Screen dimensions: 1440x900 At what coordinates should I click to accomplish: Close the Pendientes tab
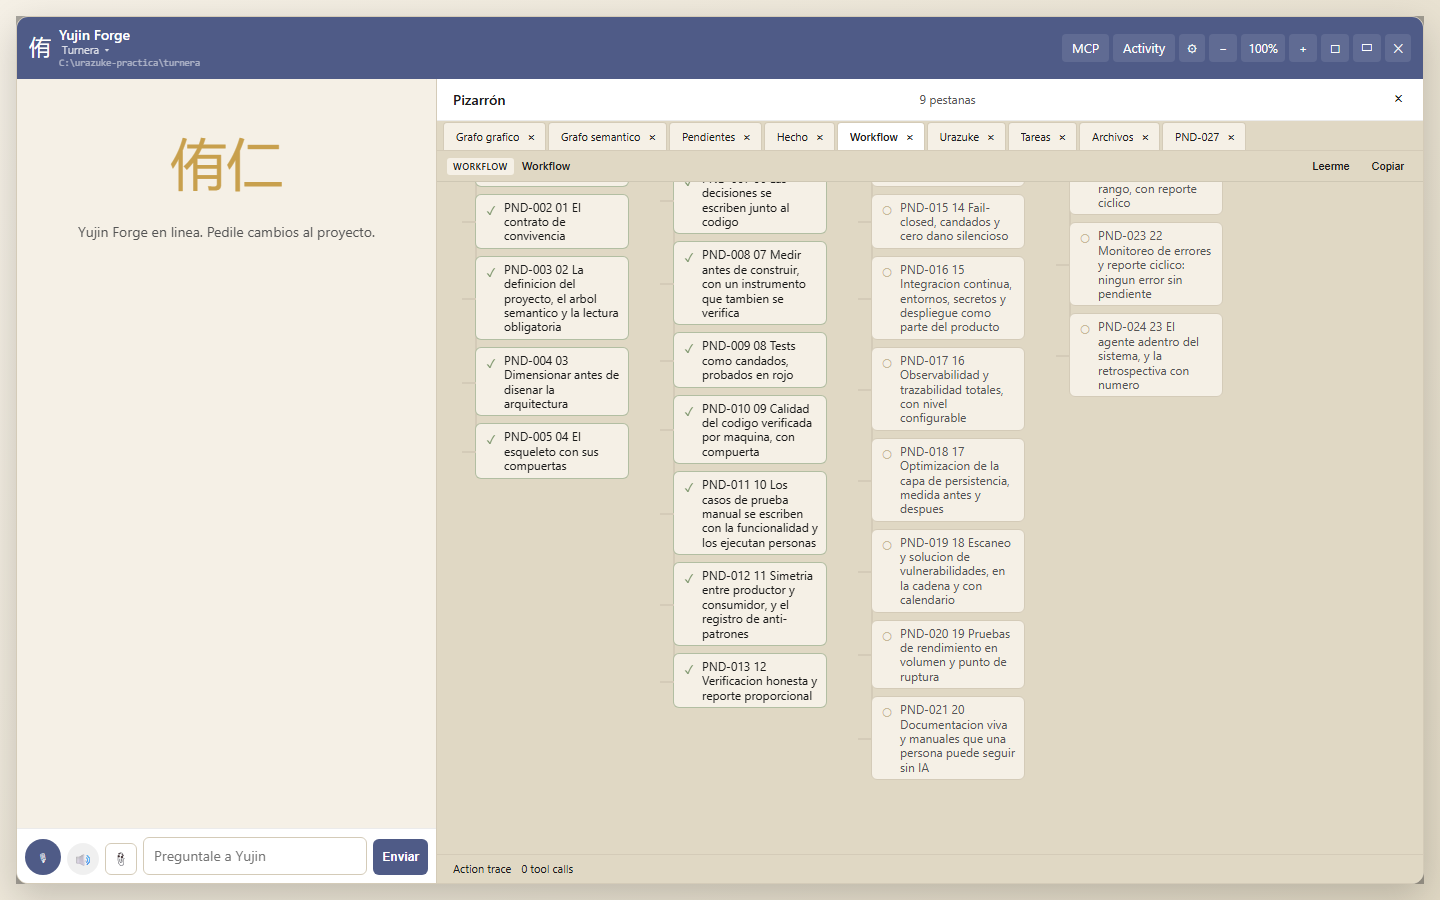point(746,138)
